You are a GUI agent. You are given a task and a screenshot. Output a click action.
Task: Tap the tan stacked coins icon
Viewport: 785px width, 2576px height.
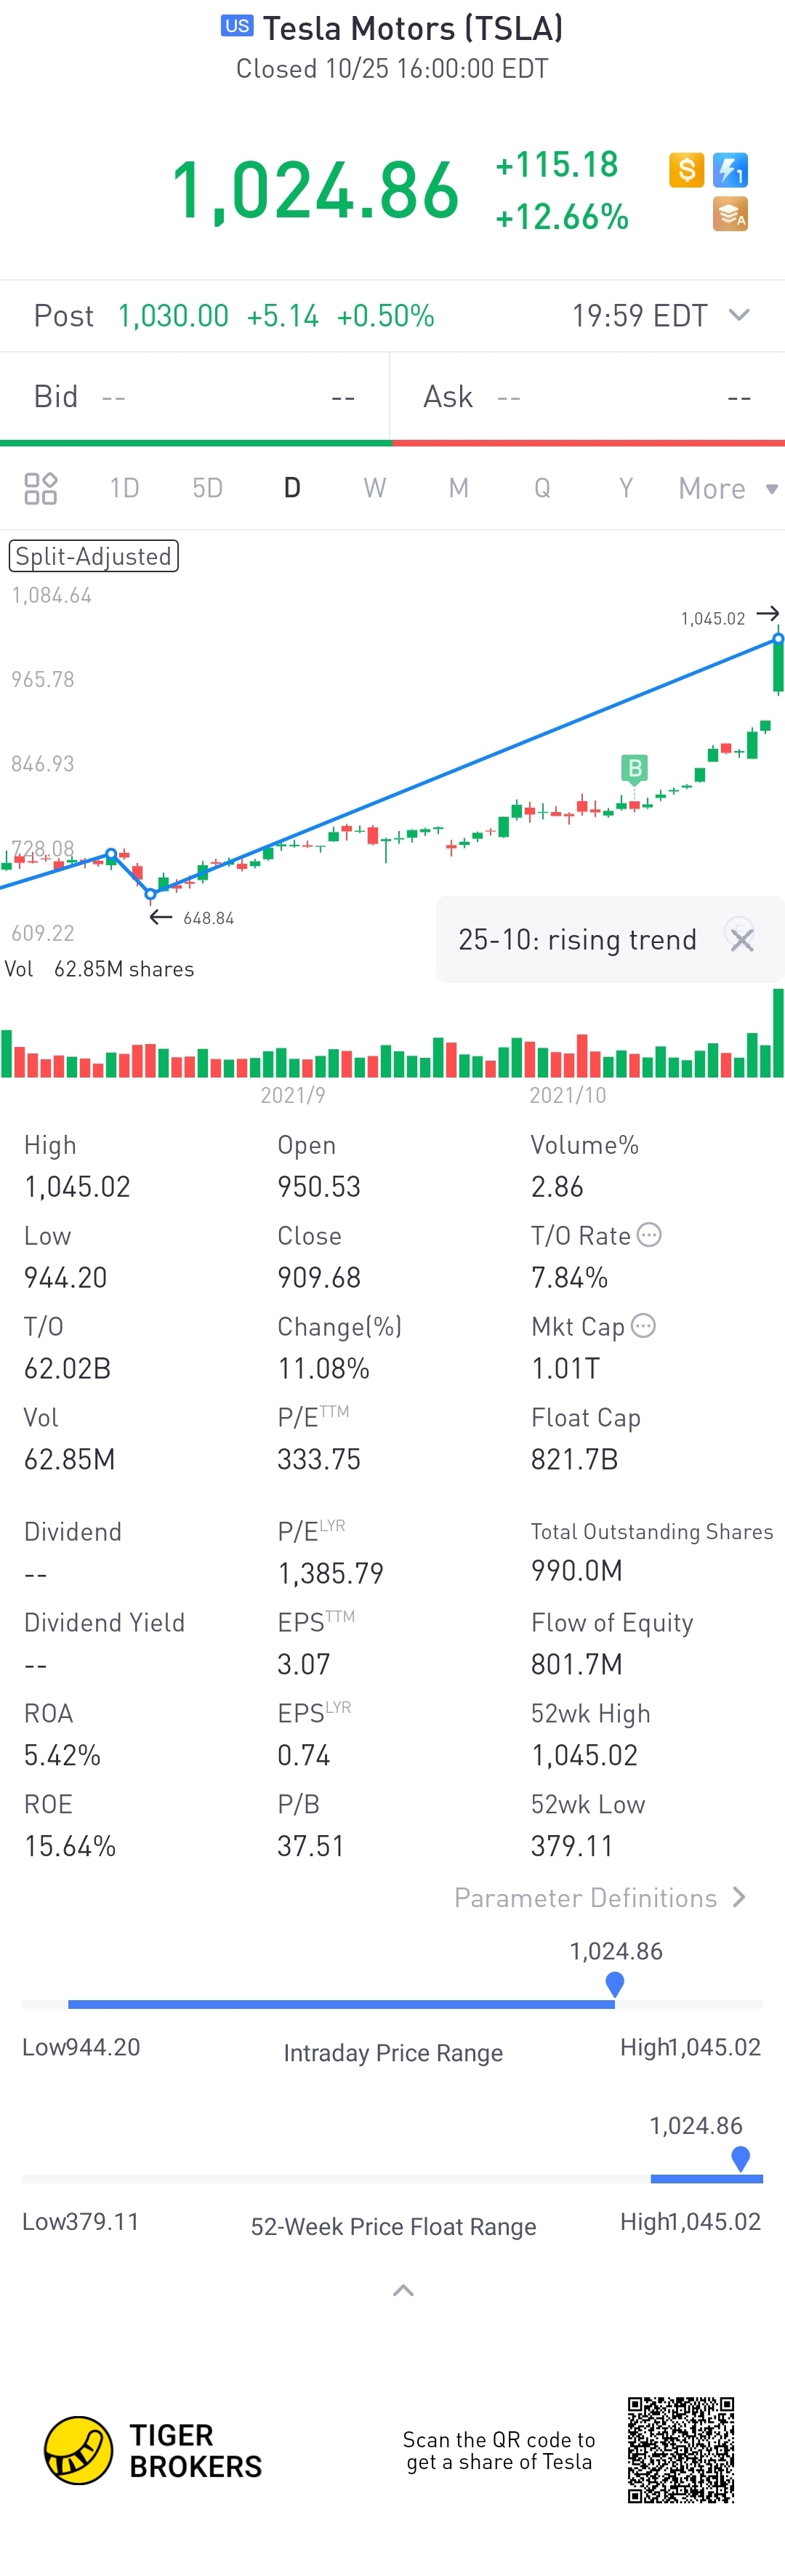pos(730,214)
